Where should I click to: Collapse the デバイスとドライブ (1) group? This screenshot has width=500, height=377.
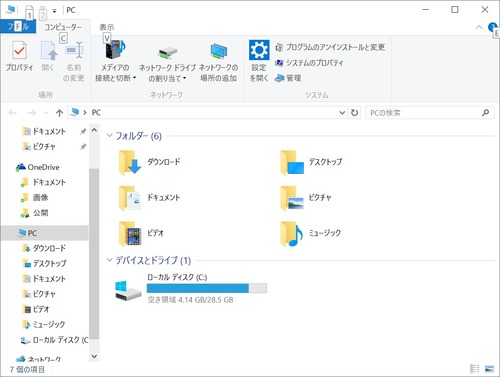tap(109, 260)
